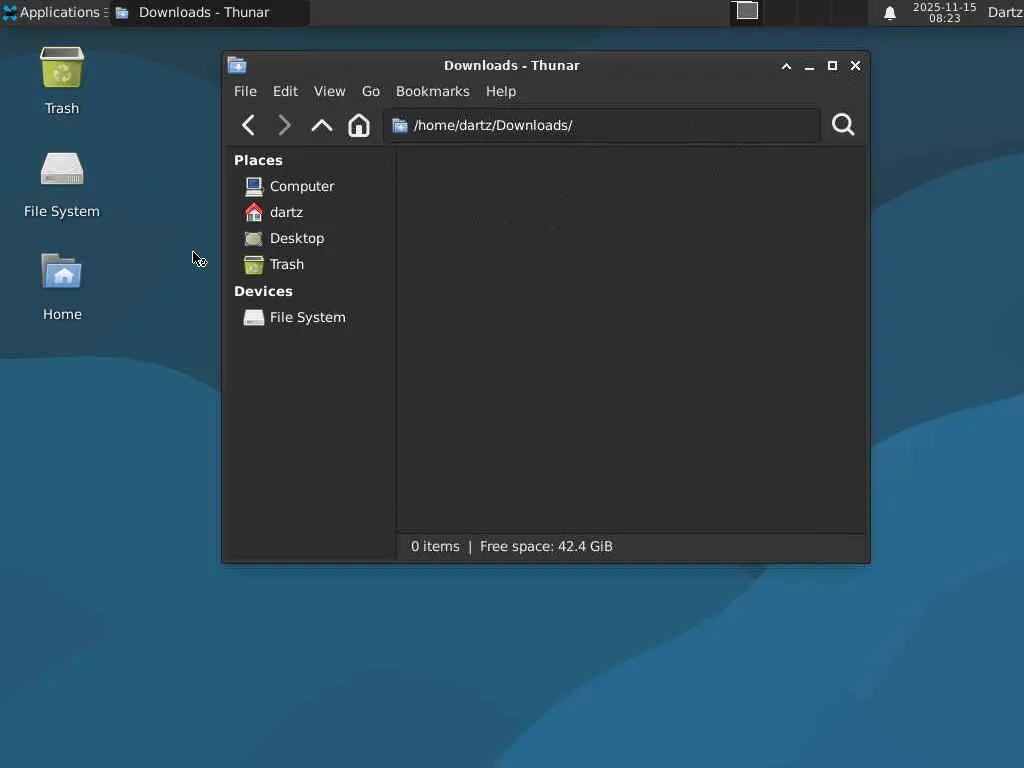Click the Thunar window menu icon in title bar
The height and width of the screenshot is (768, 1024).
(x=237, y=65)
